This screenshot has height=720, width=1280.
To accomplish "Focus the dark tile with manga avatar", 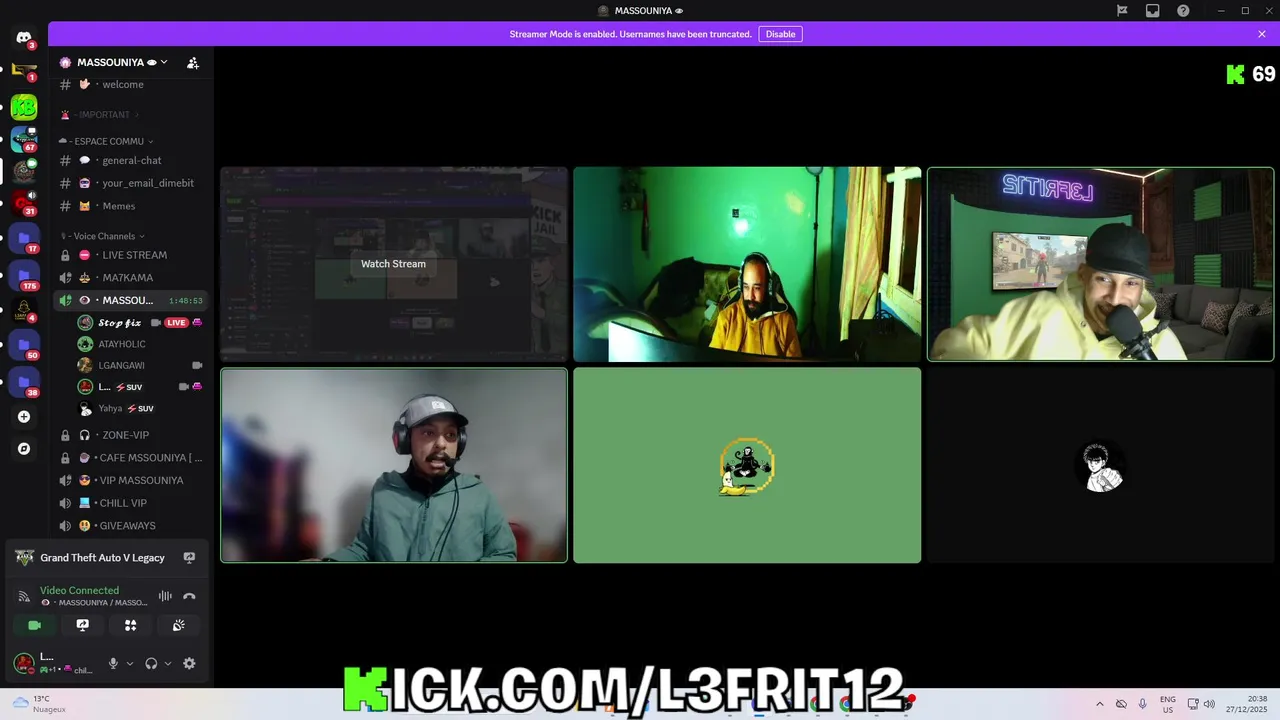I will coord(1100,465).
